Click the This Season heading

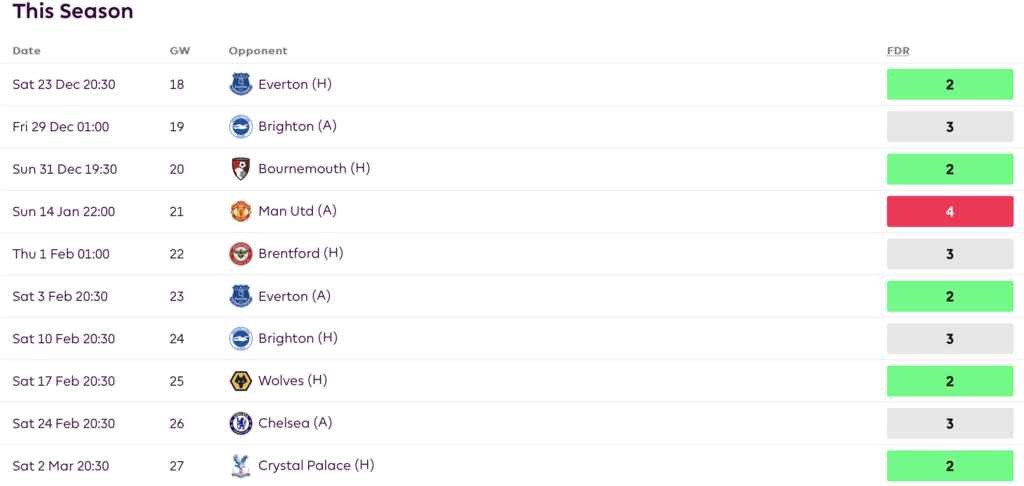(72, 12)
